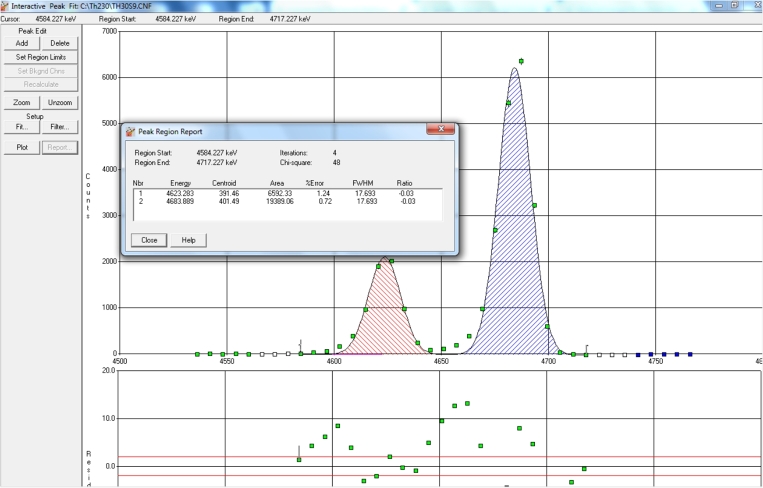This screenshot has height=488, width=763.
Task: Click the Peak Region Report title icon
Action: tap(130, 131)
